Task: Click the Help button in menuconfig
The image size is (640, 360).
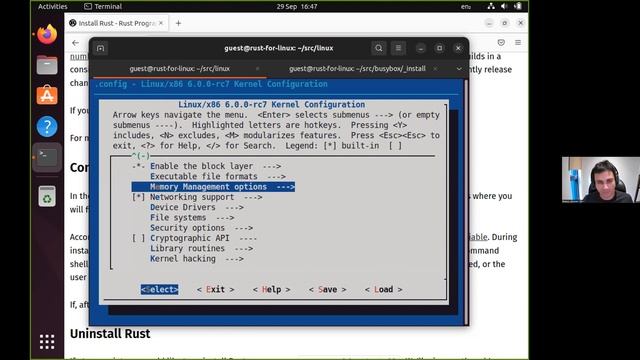Action: [x=271, y=289]
